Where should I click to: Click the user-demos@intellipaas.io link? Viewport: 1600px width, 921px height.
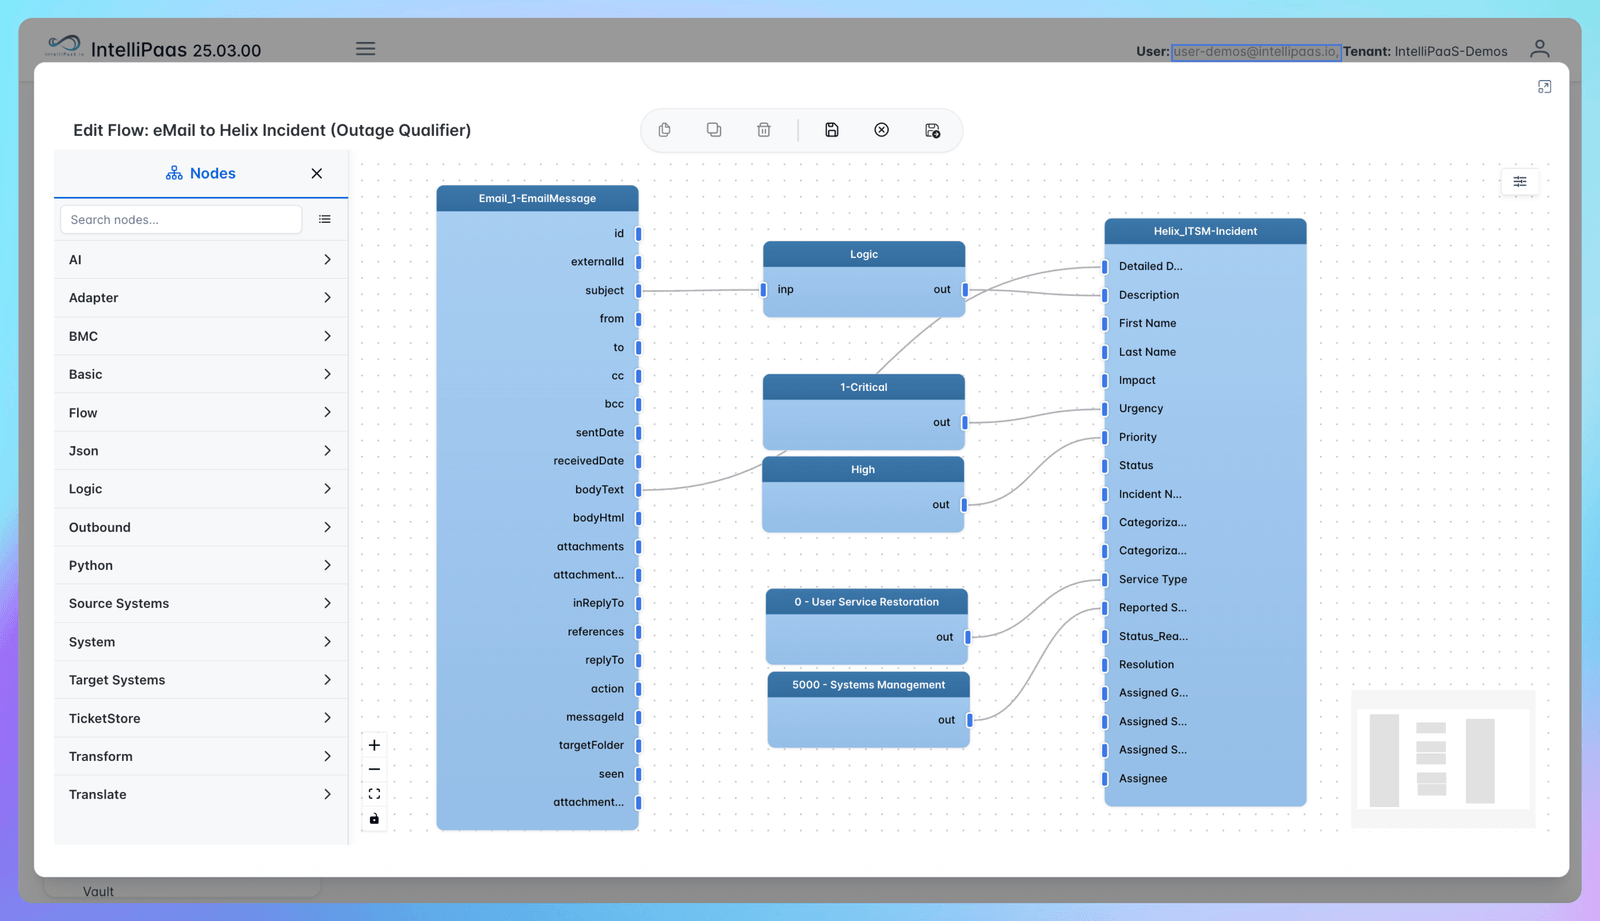tap(1255, 51)
